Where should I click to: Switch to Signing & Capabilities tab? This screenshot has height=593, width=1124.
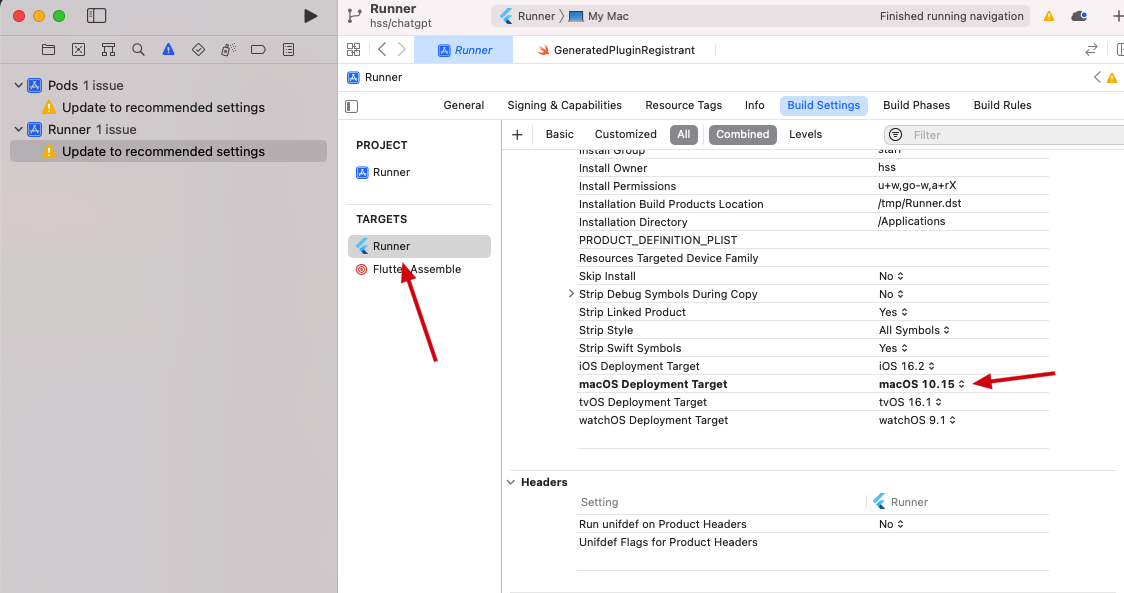coord(565,105)
